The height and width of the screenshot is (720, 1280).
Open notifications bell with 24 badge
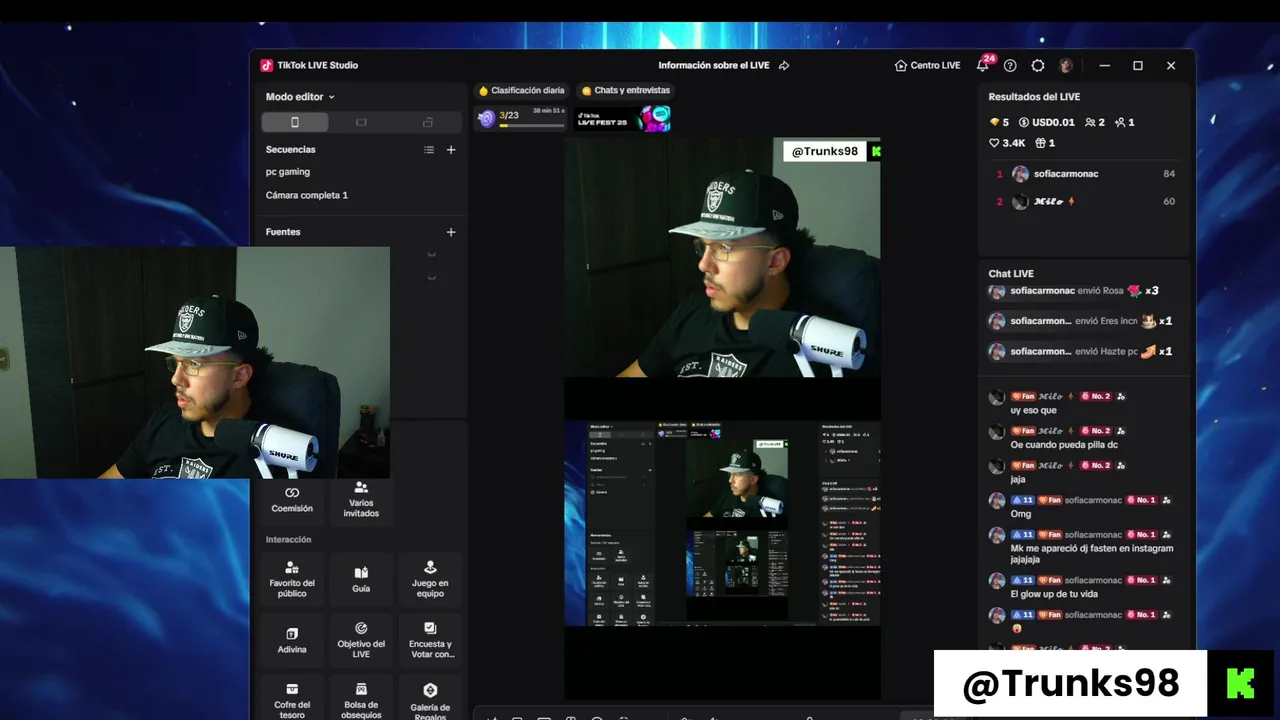pyautogui.click(x=983, y=65)
